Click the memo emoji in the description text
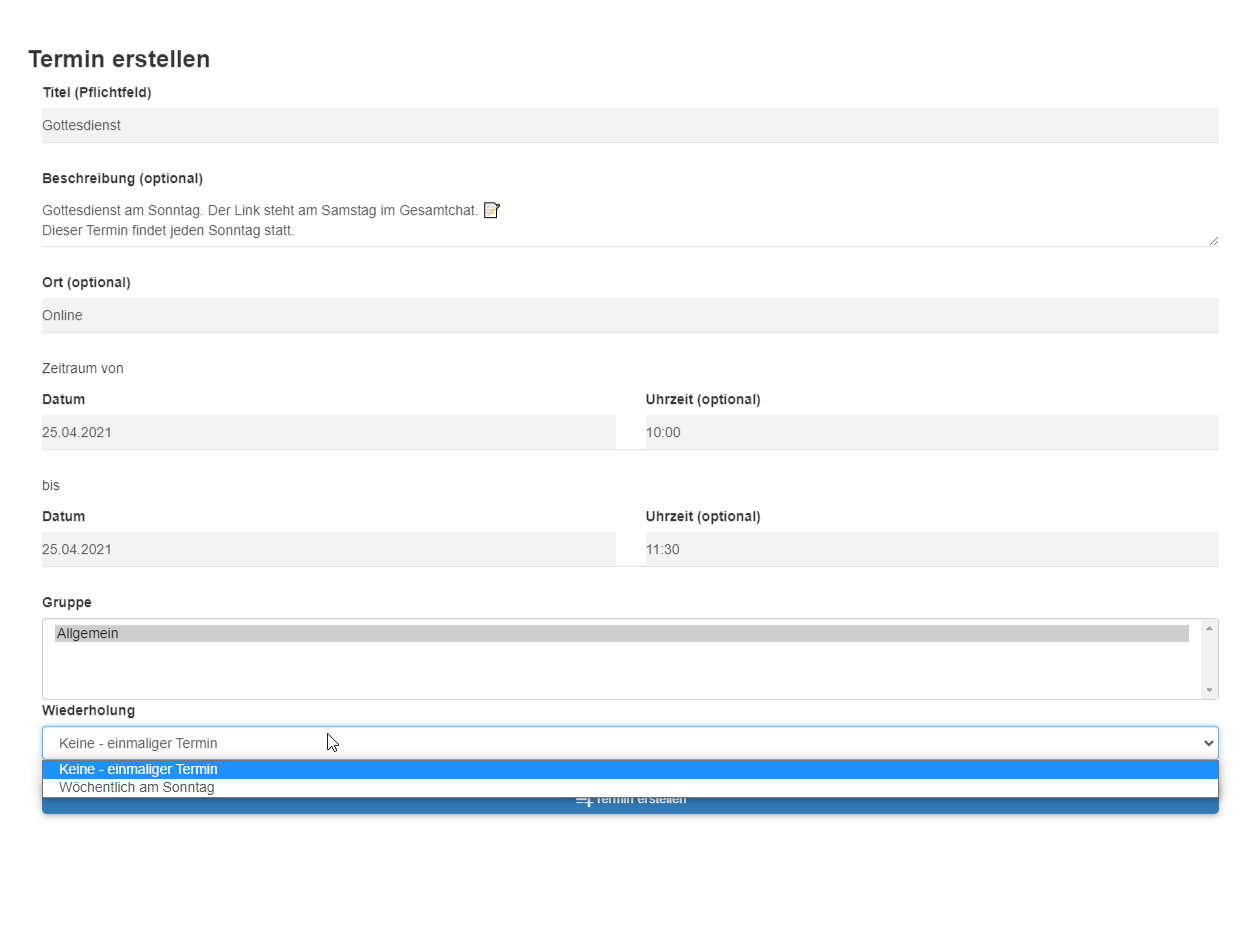 pyautogui.click(x=491, y=210)
